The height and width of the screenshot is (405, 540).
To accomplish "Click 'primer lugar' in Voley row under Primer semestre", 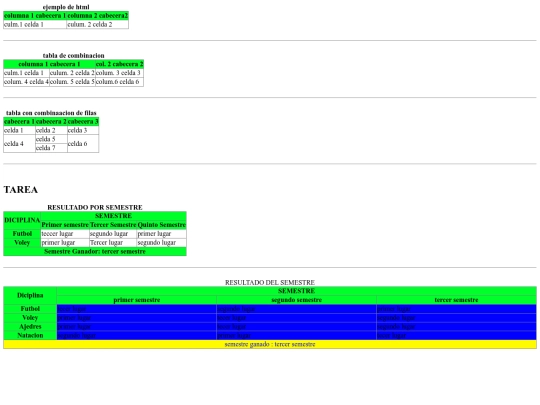I will [65, 243].
